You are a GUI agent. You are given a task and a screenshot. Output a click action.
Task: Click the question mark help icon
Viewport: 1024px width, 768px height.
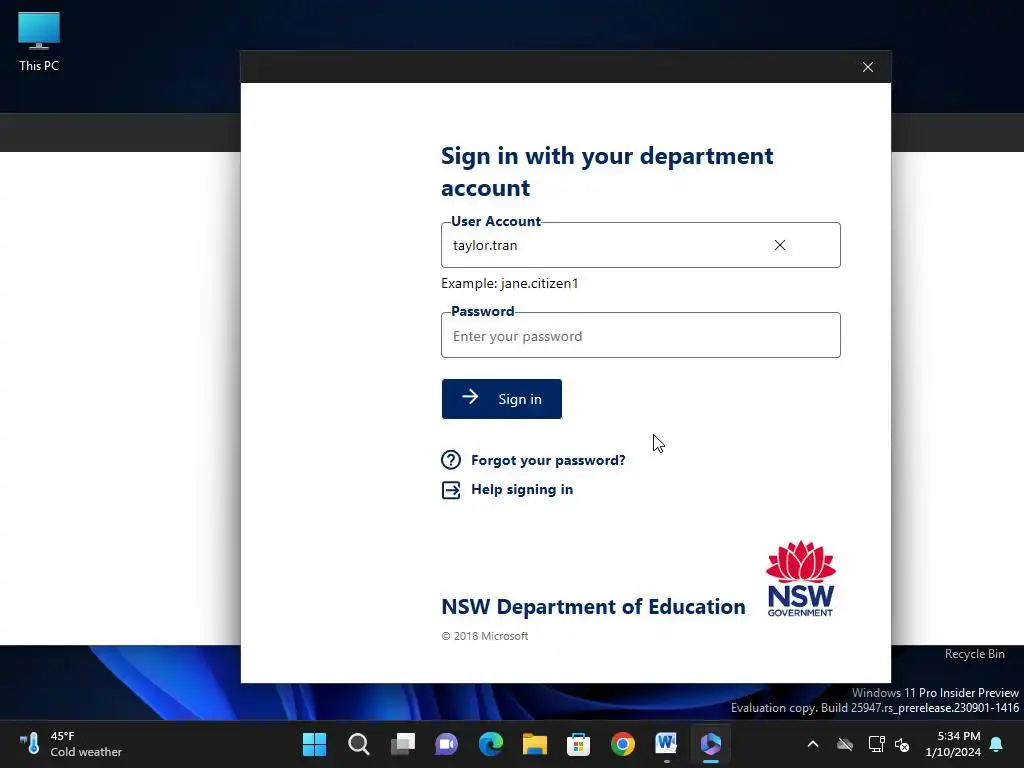451,460
